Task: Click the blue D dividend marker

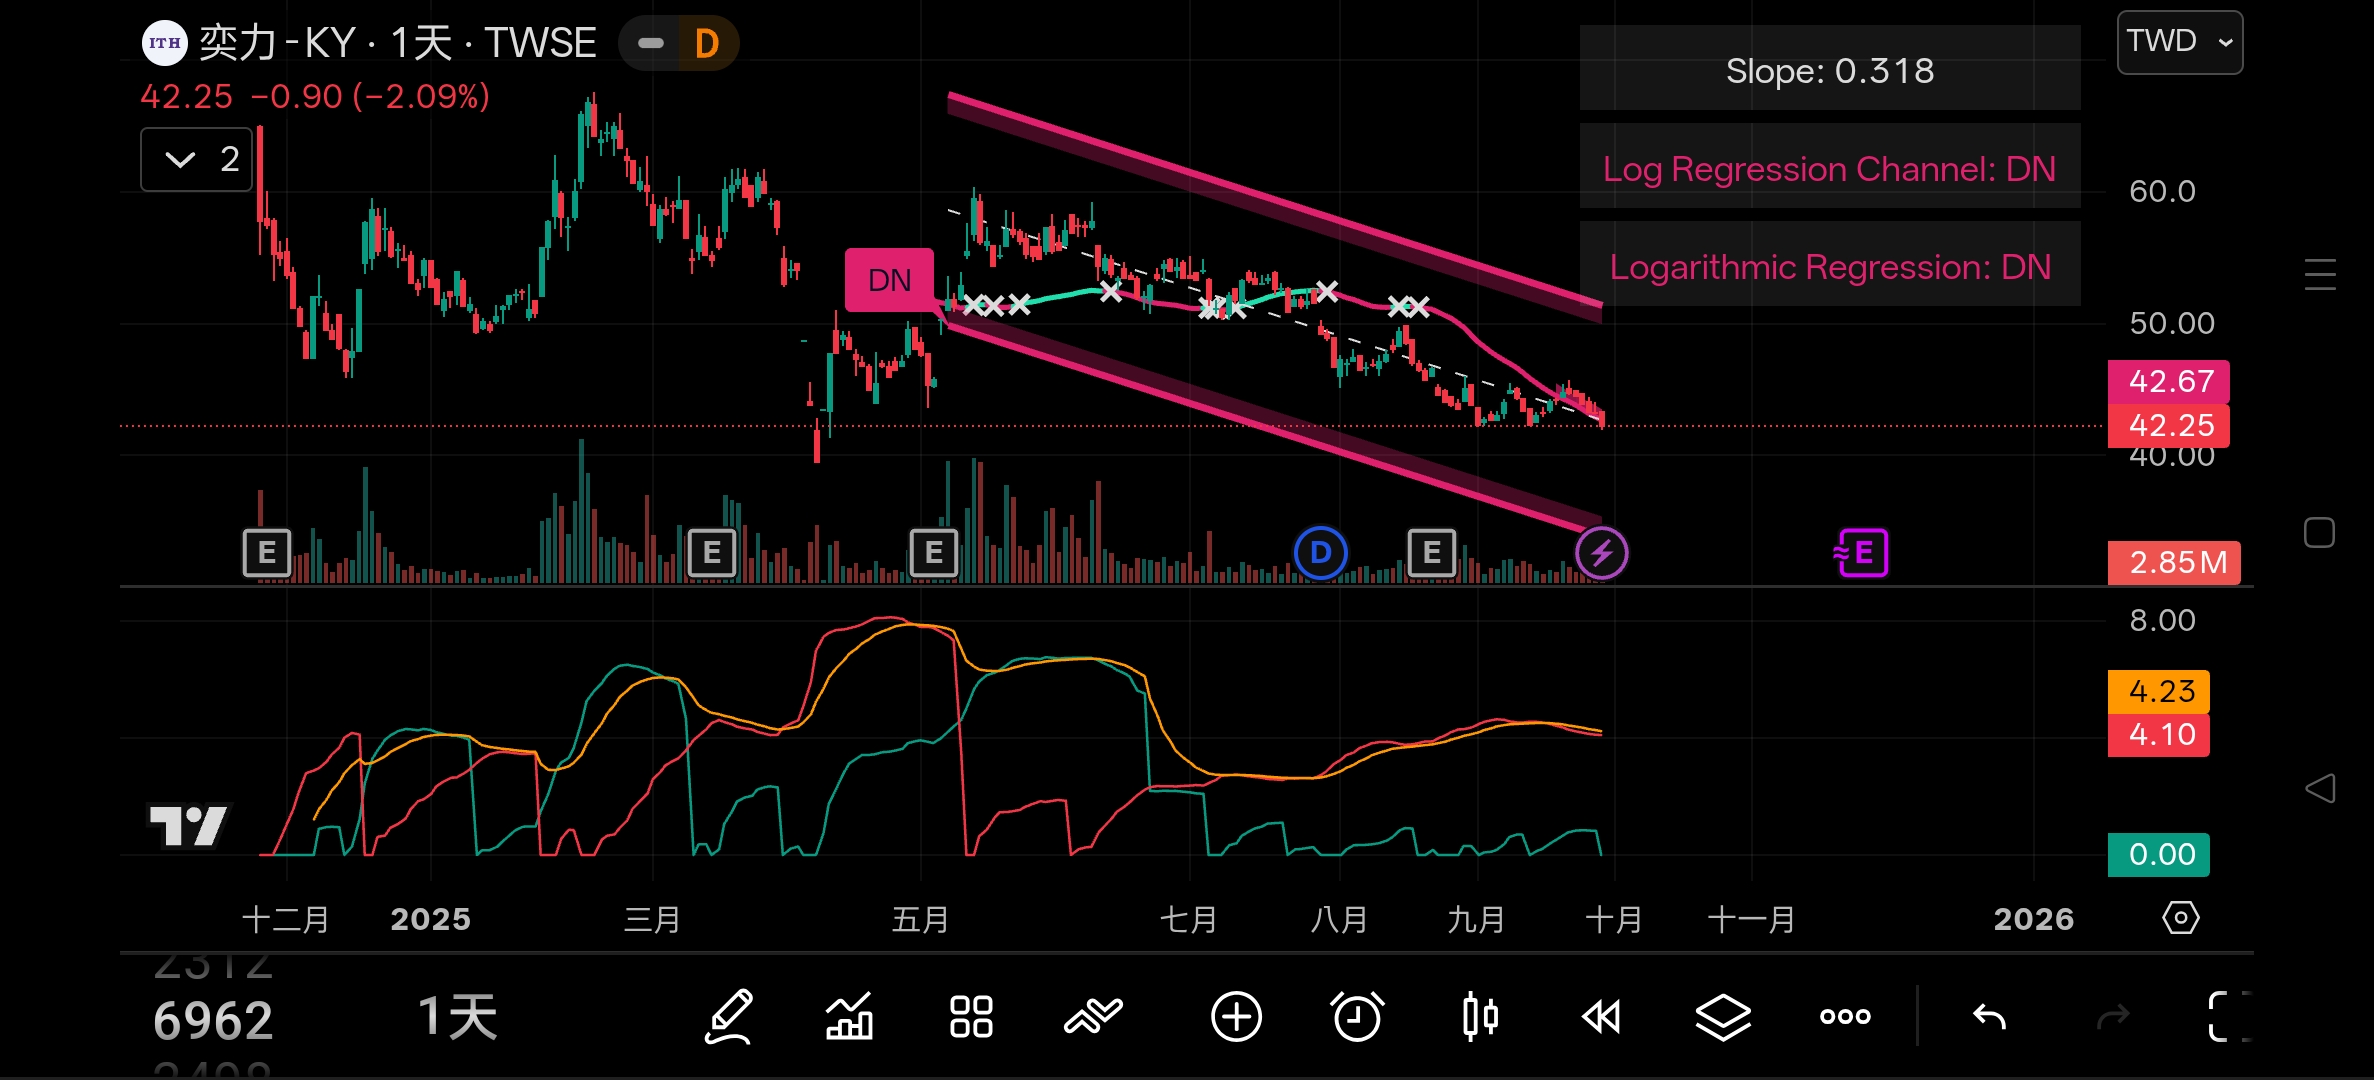Action: (1320, 553)
